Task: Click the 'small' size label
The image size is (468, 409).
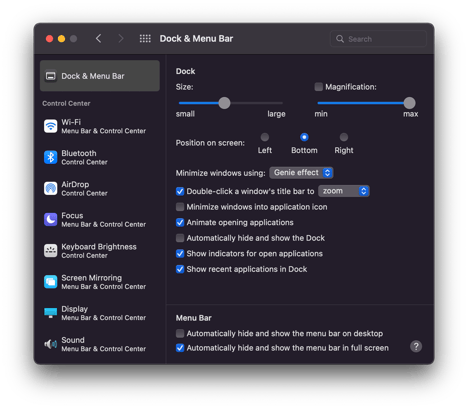Action: coord(185,114)
